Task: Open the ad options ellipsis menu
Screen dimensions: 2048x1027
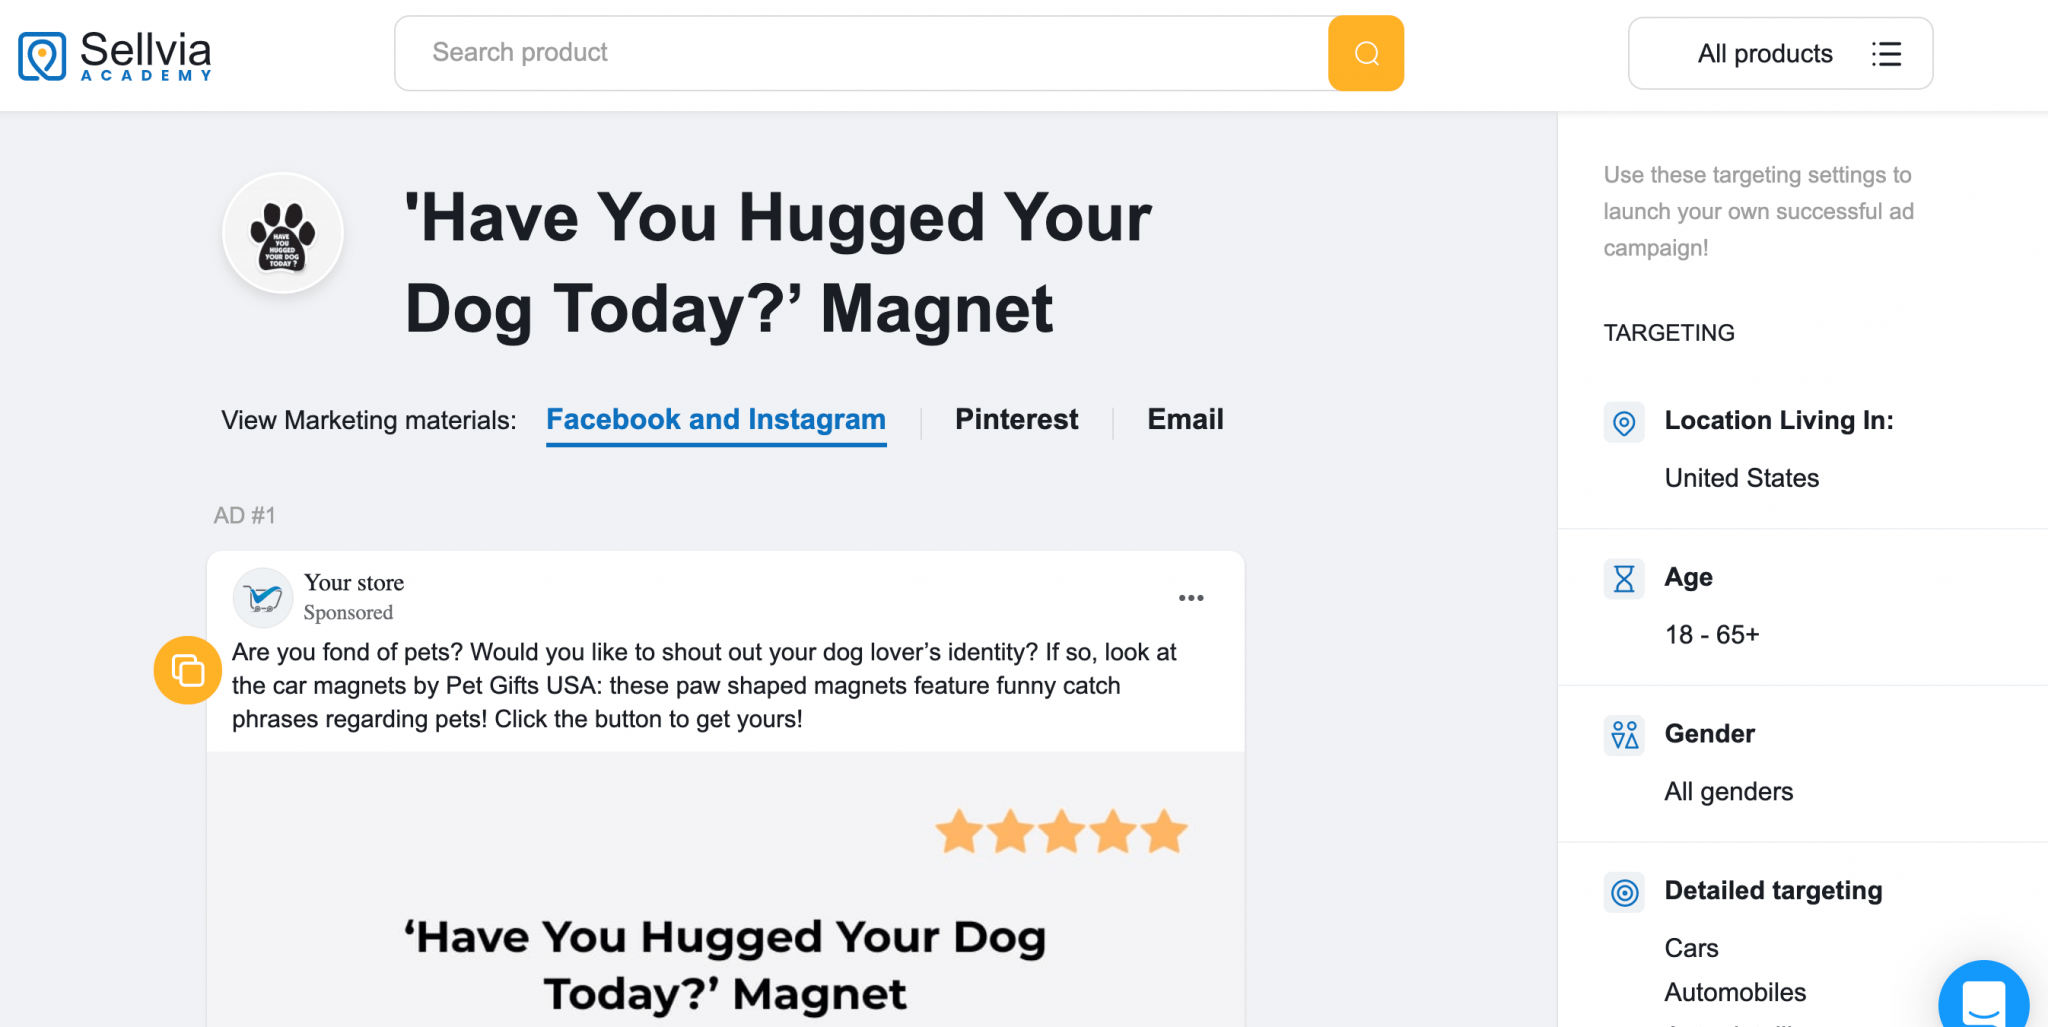Action: [x=1191, y=597]
